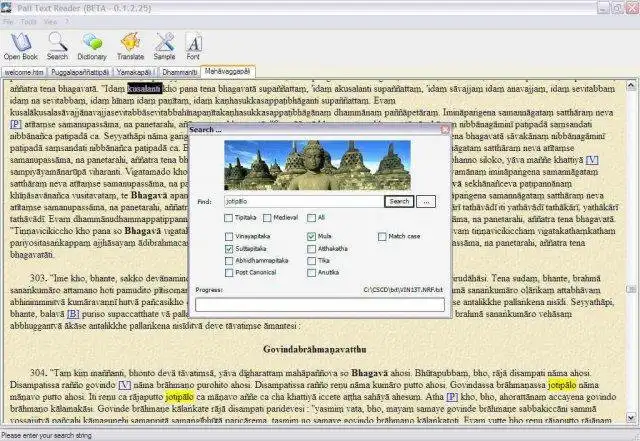Click the Progress bar in Search dialog
The image size is (640, 441).
click(x=320, y=305)
